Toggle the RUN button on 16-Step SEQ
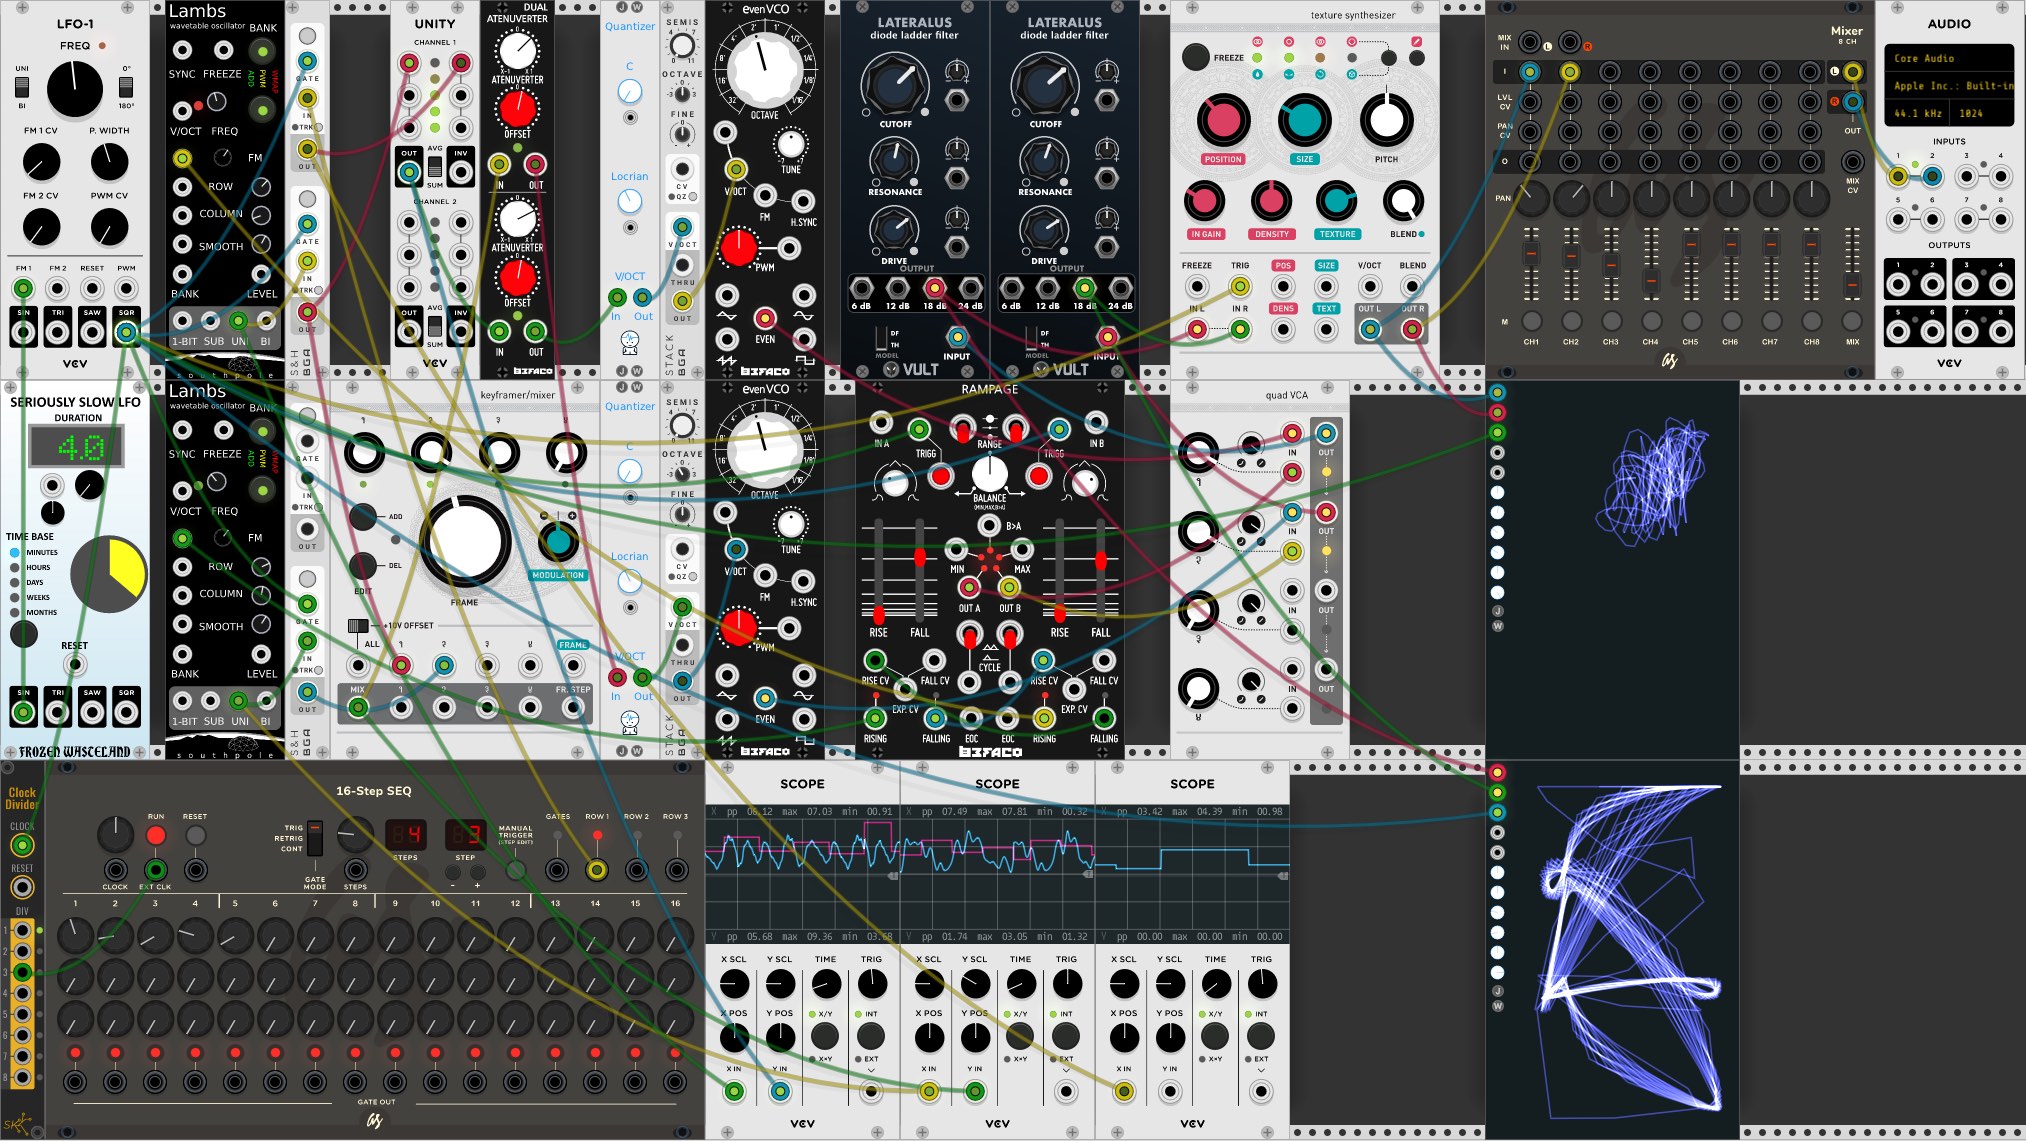 pos(156,835)
